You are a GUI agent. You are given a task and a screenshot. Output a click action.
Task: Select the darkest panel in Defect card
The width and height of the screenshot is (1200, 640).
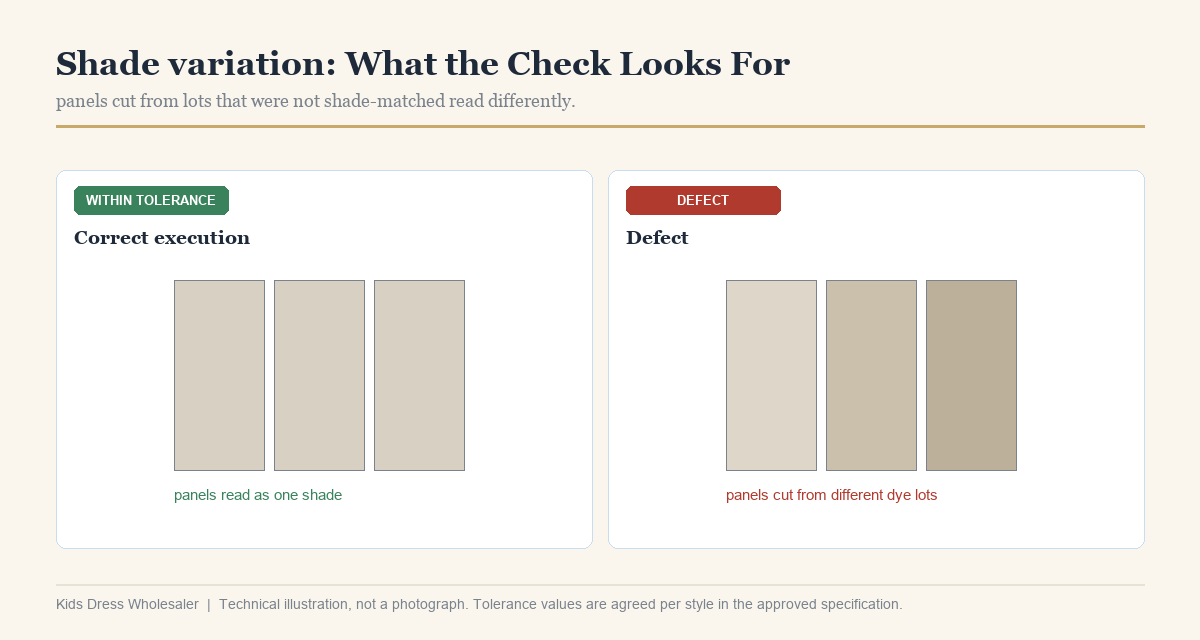coord(971,375)
